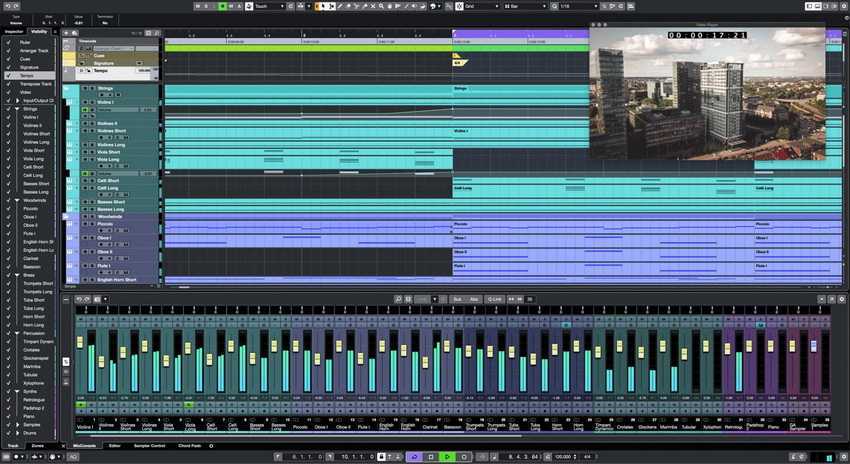
Task: Toggle visibility of Violins I track
Action: coord(7,117)
